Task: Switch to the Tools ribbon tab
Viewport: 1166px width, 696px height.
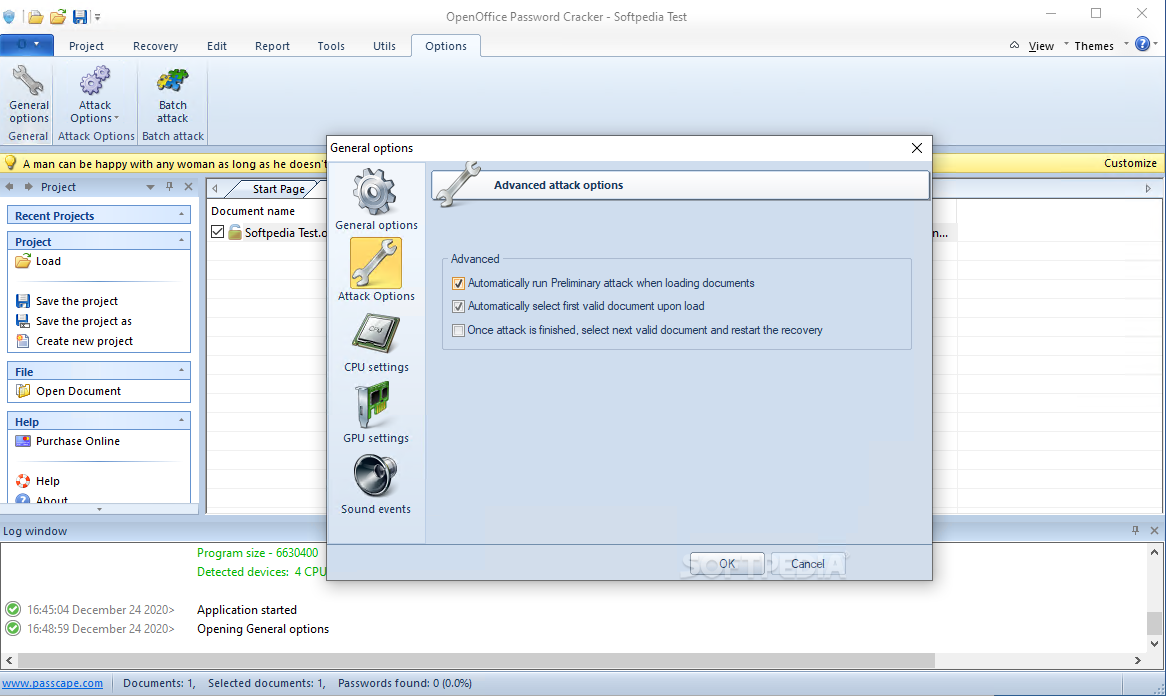Action: click(331, 45)
